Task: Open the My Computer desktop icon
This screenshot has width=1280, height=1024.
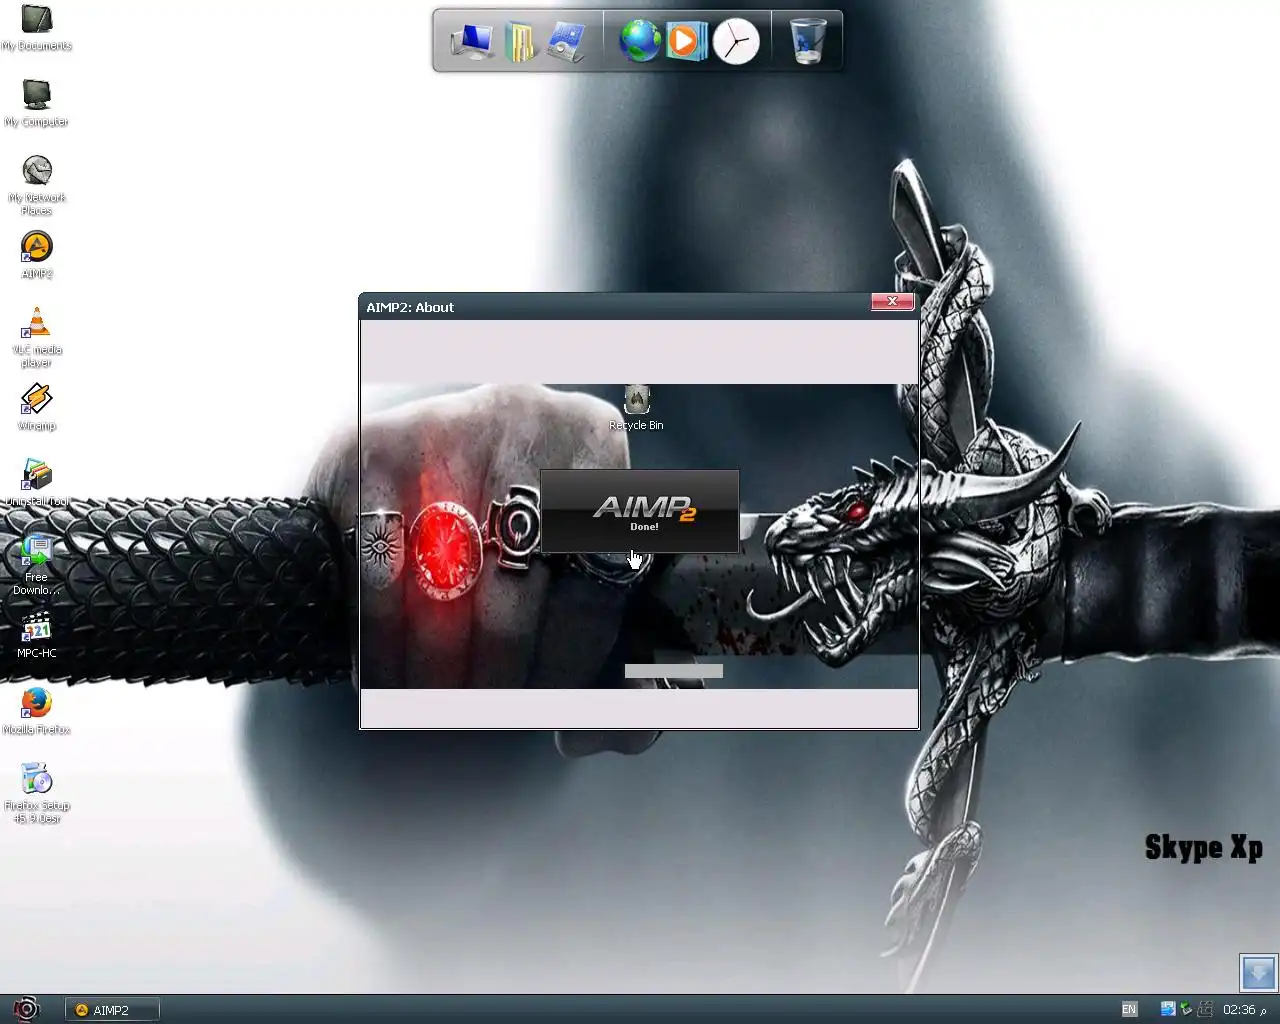Action: coord(36,103)
